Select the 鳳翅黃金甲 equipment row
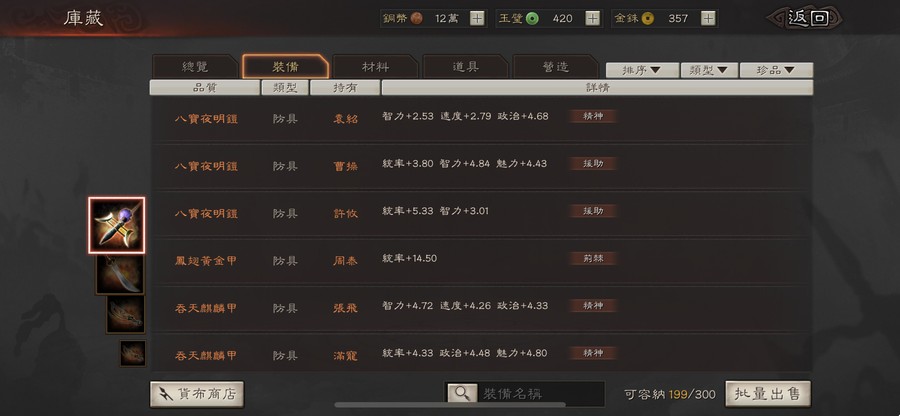Screen dimensions: 900x416 click(481, 260)
